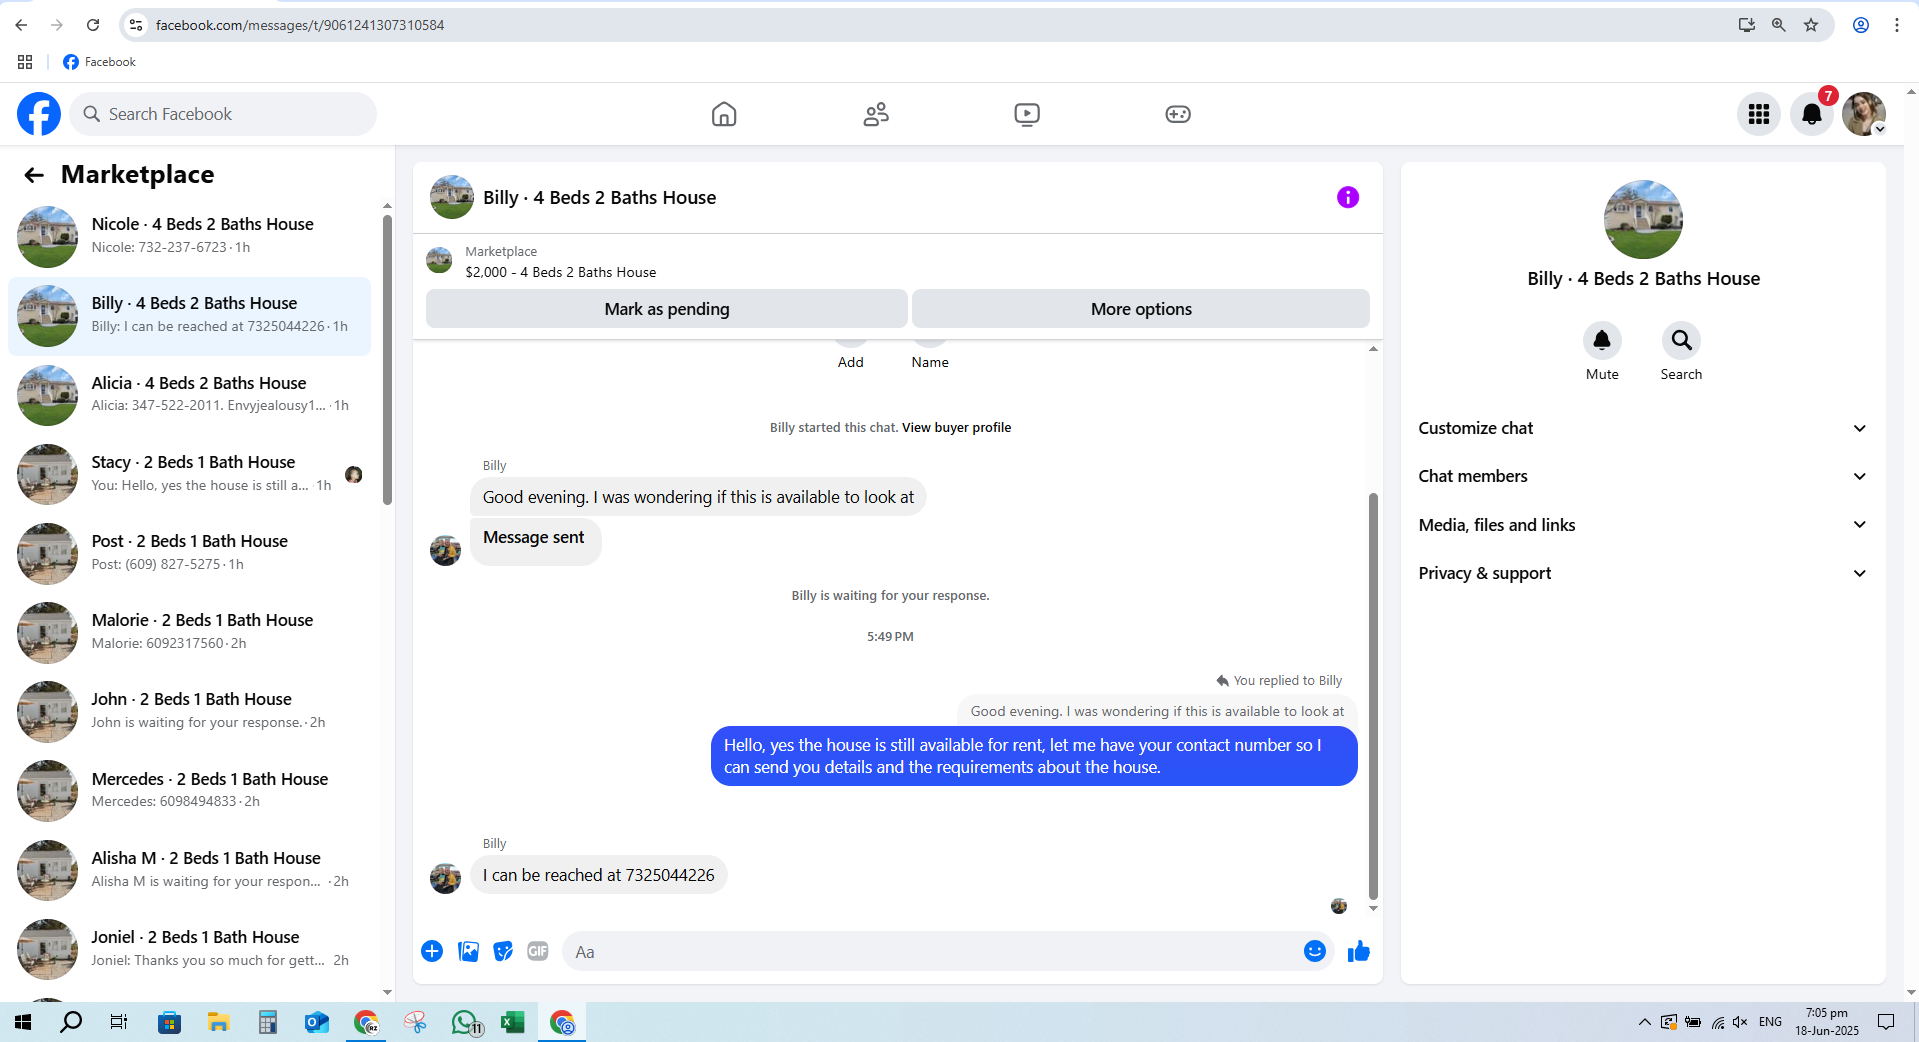Expand Privacy & support section
This screenshot has width=1919, height=1042.
(1643, 573)
